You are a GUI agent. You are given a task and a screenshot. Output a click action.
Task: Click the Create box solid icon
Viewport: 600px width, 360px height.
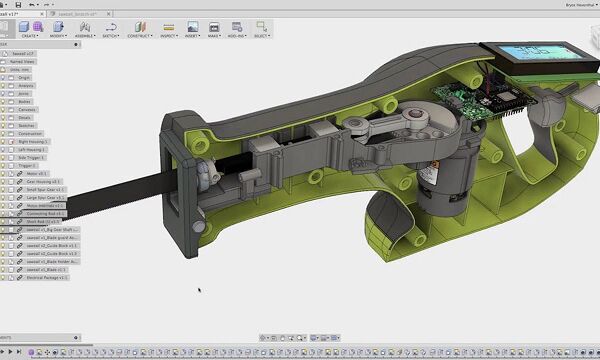coord(24,27)
